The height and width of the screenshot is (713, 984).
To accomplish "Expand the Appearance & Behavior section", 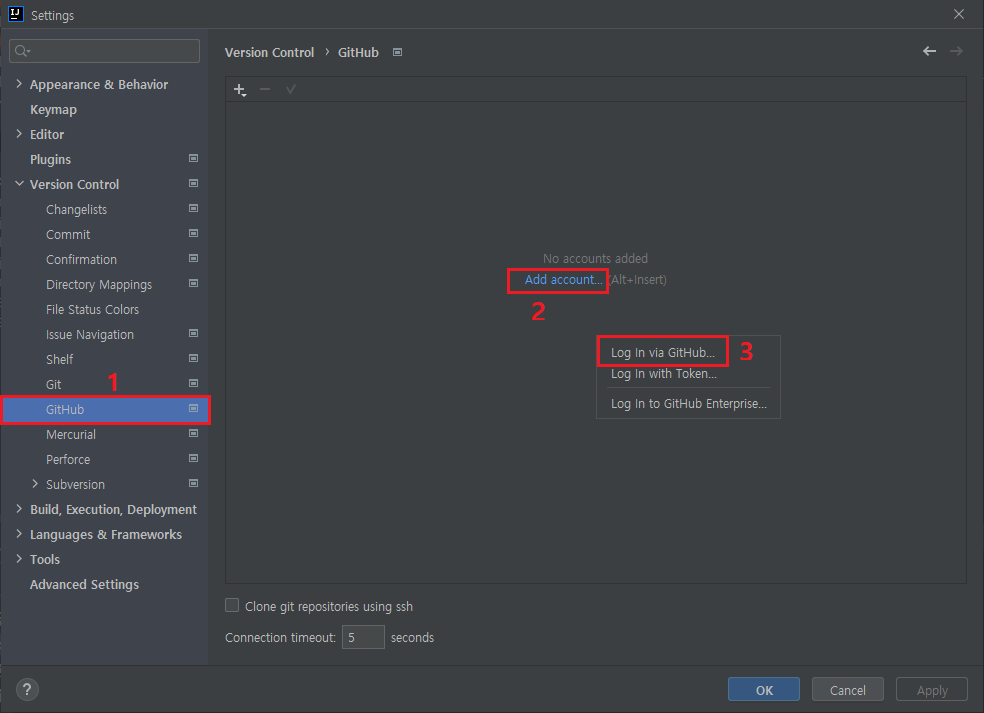I will [x=17, y=84].
